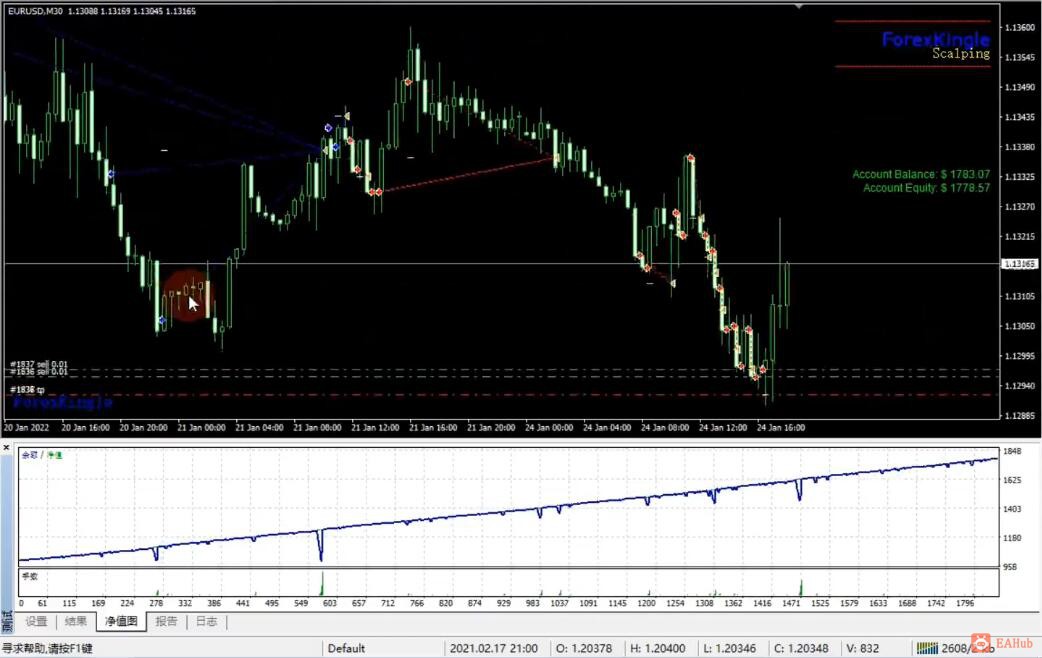Click the 603 trade number on graph axis
This screenshot has height=658, width=1042.
(x=330, y=603)
